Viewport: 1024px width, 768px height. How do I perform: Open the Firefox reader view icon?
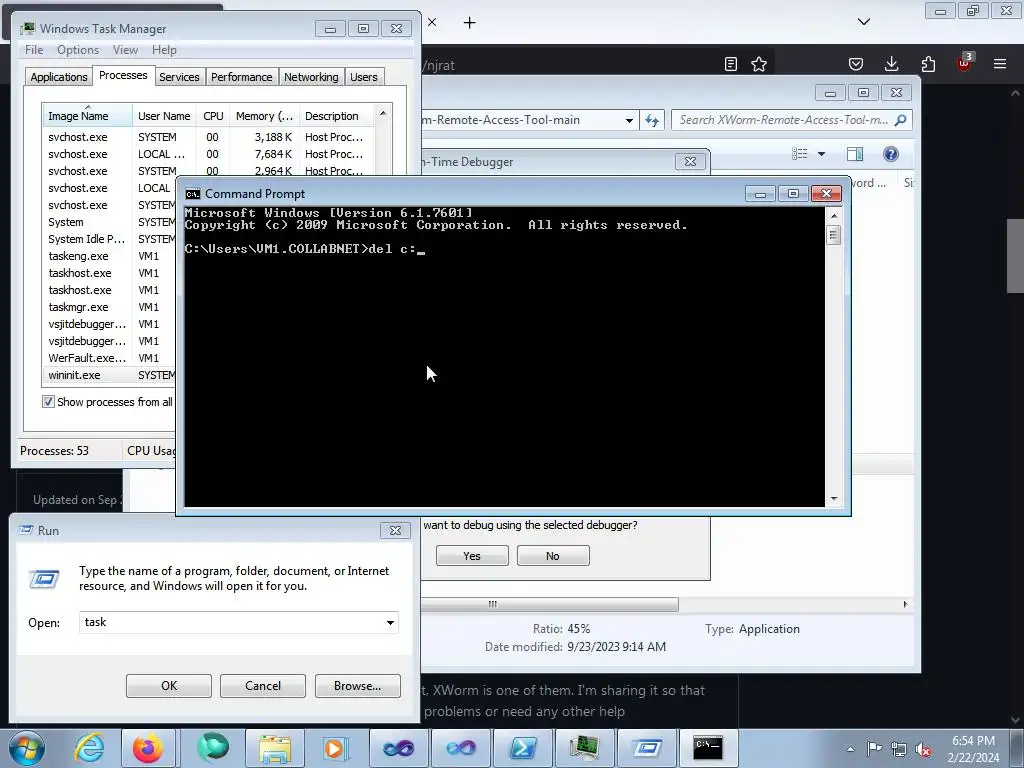pos(731,64)
